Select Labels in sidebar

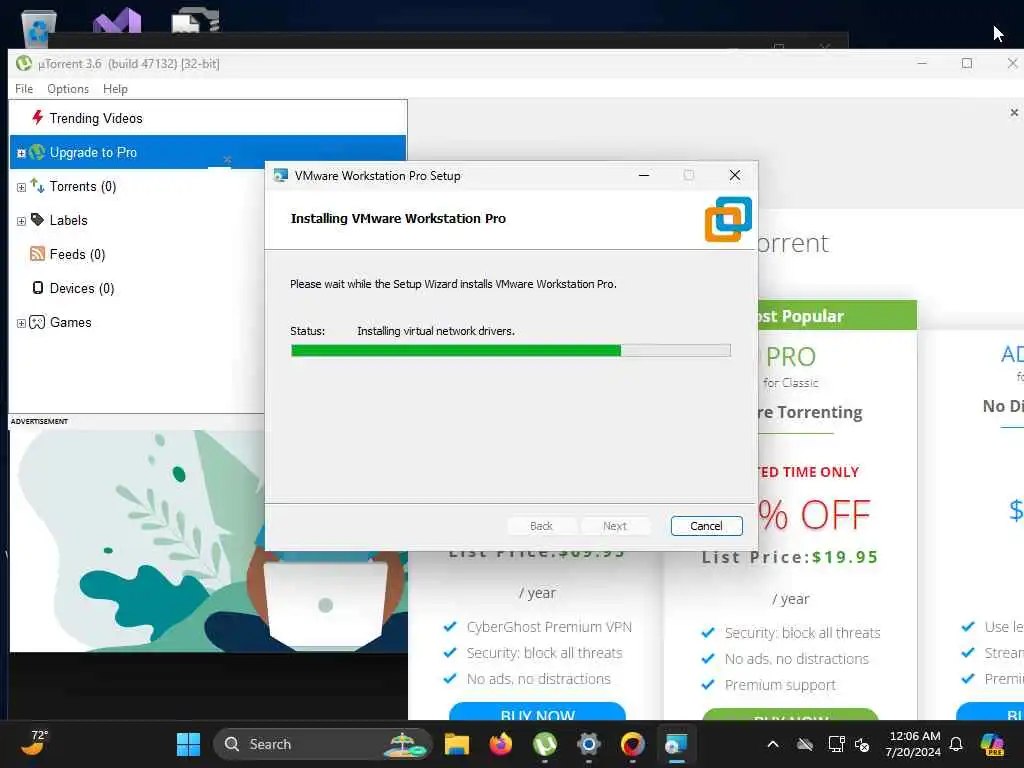(68, 220)
